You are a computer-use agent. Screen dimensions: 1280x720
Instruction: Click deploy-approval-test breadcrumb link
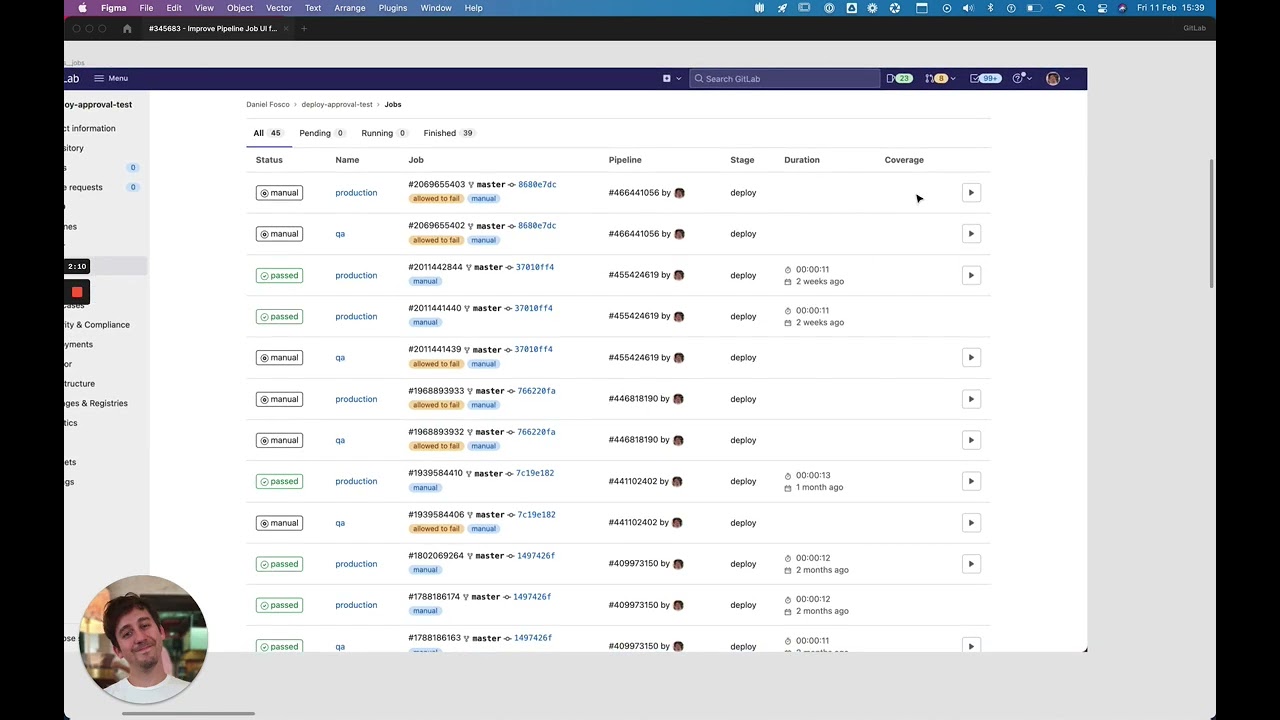[x=337, y=104]
